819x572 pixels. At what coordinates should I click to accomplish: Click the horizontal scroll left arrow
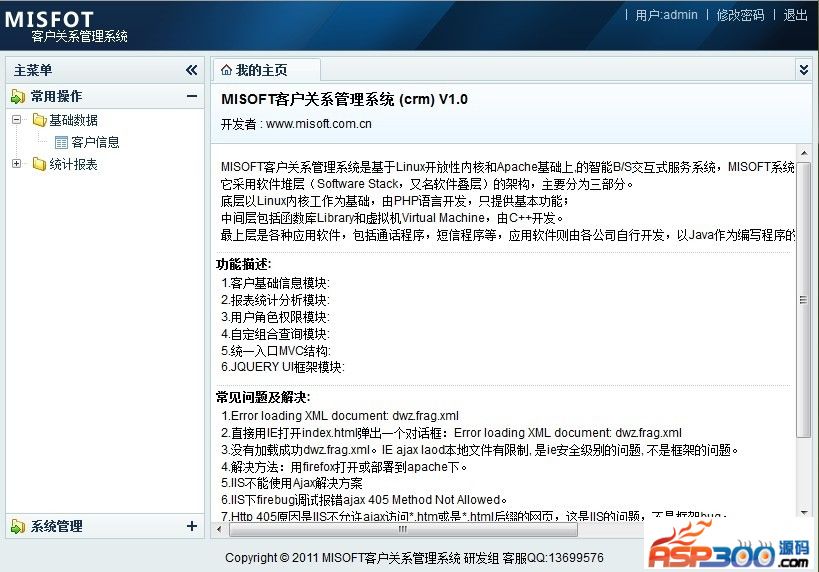(x=219, y=529)
